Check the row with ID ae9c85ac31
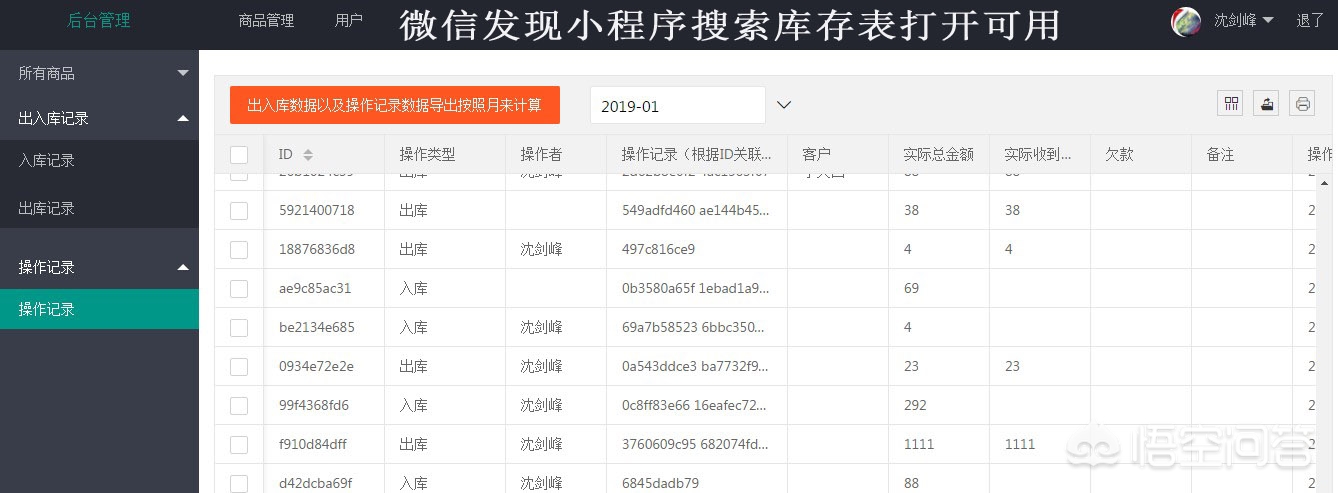Image resolution: width=1338 pixels, height=493 pixels. tap(239, 288)
